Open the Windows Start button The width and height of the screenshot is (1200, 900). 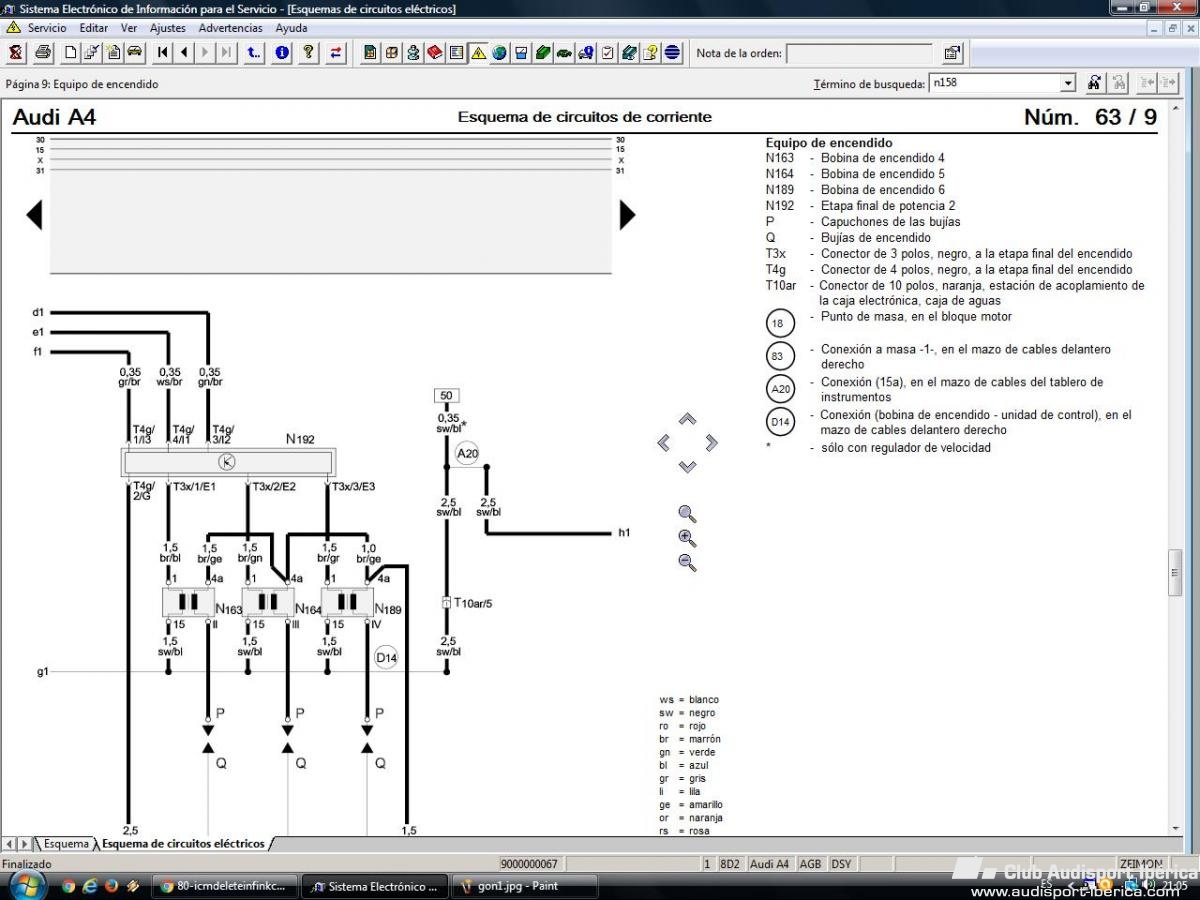coord(27,885)
